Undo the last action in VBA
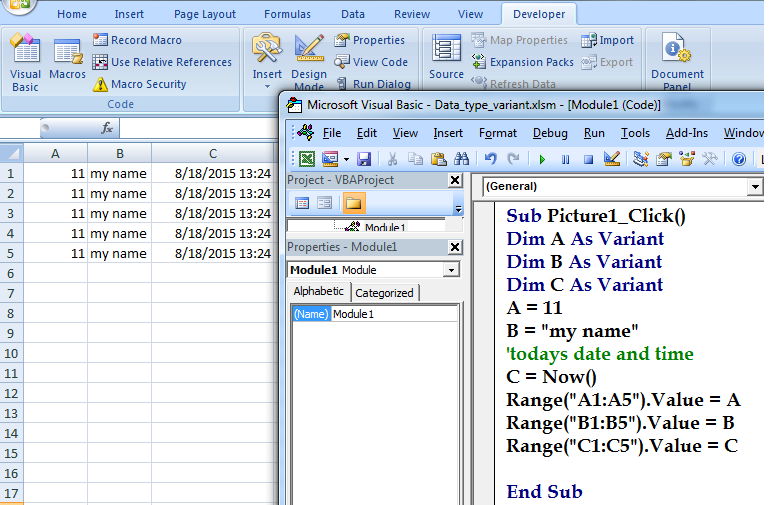This screenshot has width=769, height=505. pos(490,159)
